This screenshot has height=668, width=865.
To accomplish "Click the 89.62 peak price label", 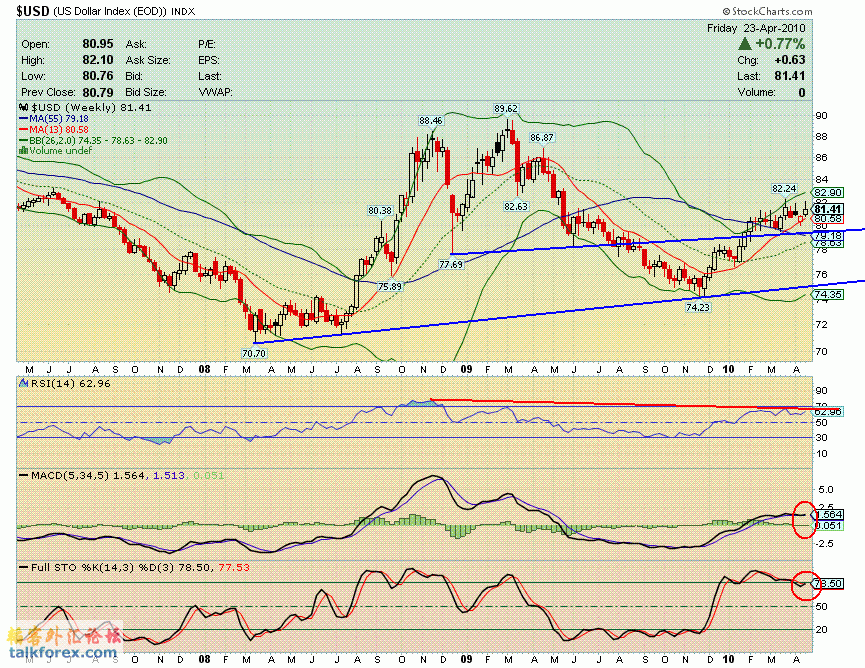I will [506, 108].
